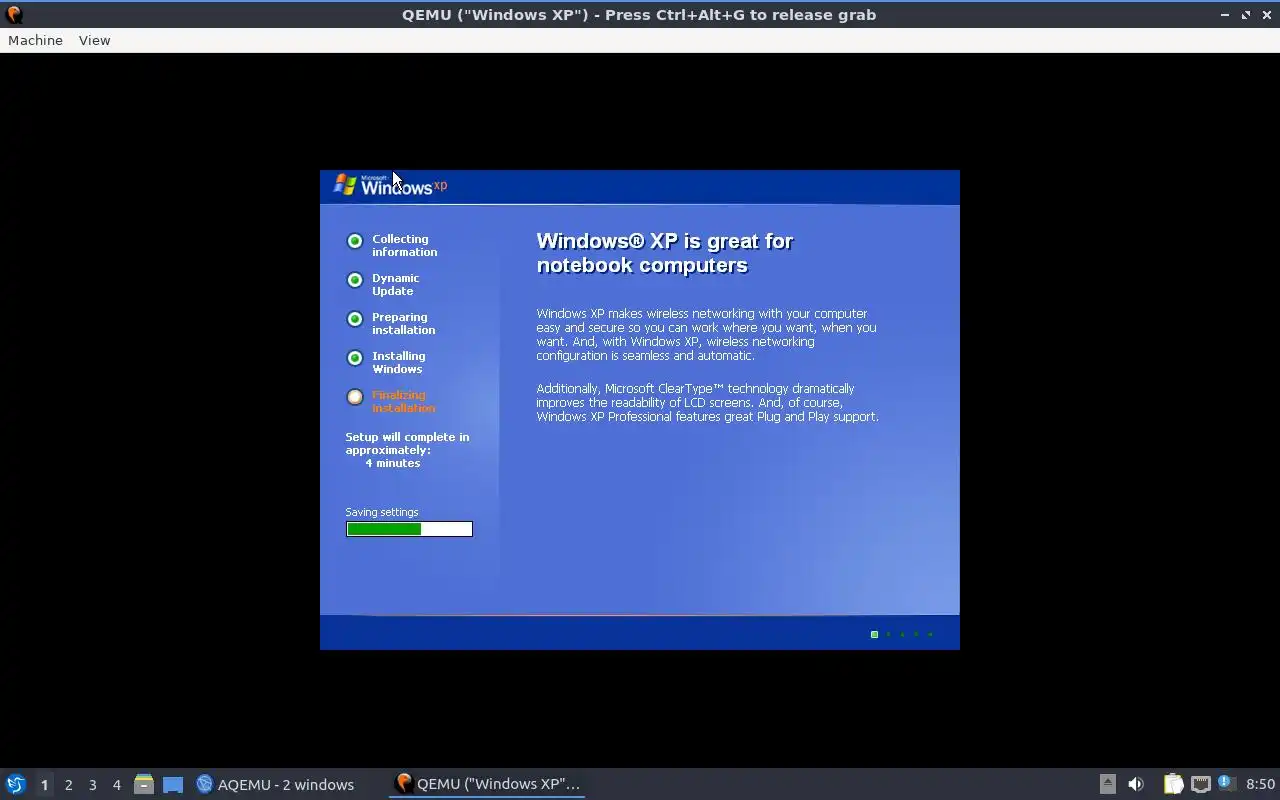The height and width of the screenshot is (800, 1280).
Task: Click 'Setup will complete in approximately' text
Action: tap(407, 443)
